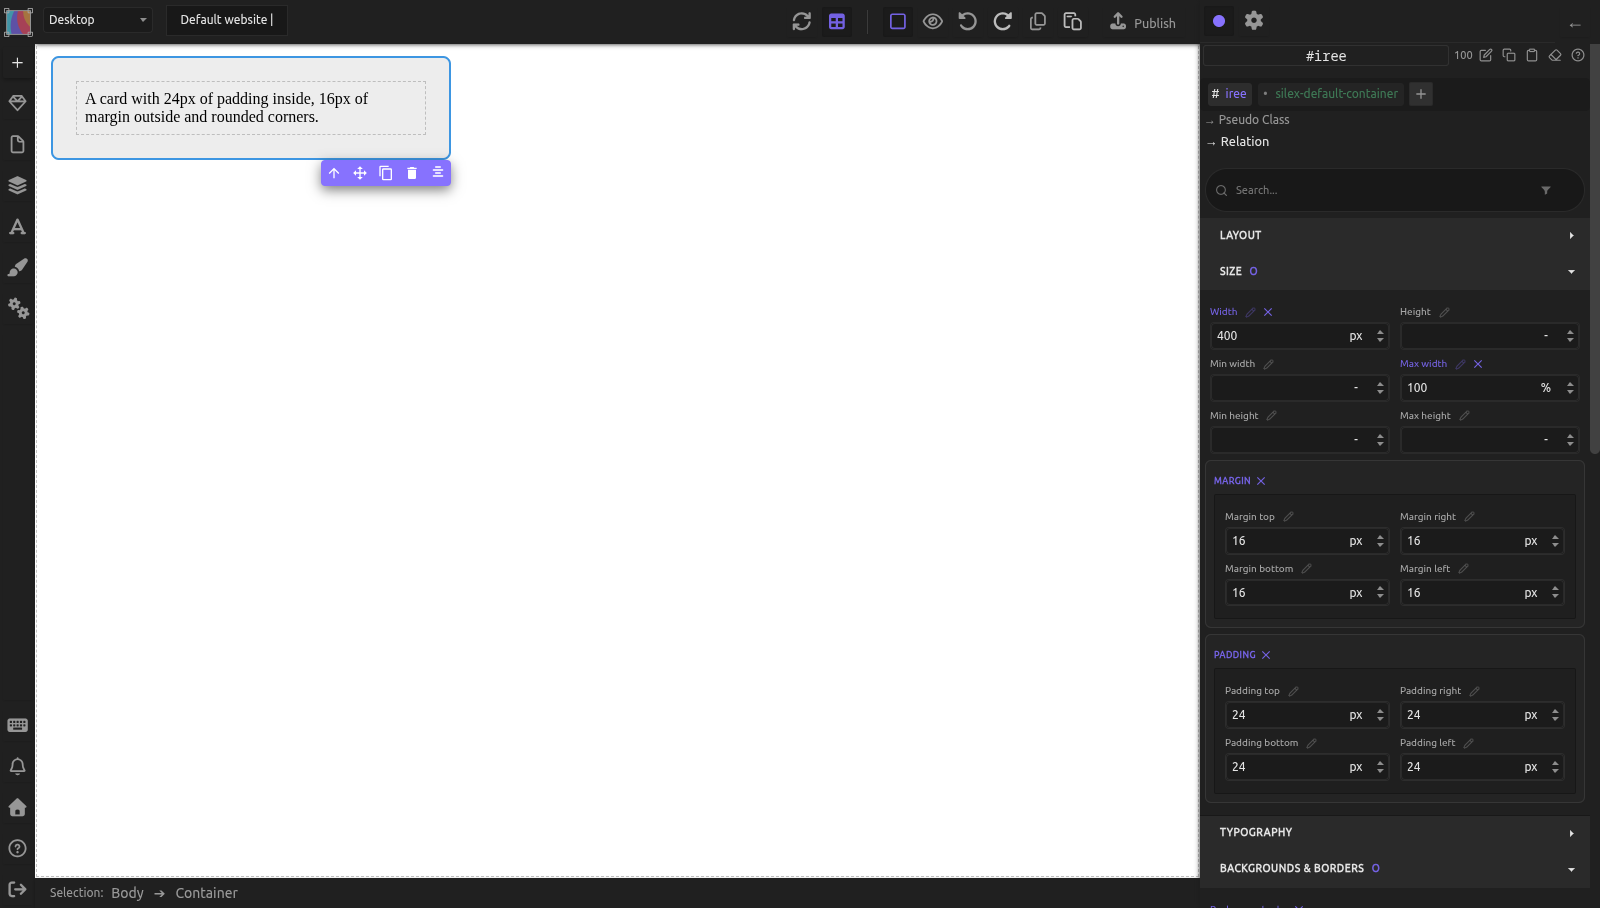The width and height of the screenshot is (1600, 908).
Task: Toggle the purple style manager circle button
Action: [x=1219, y=21]
